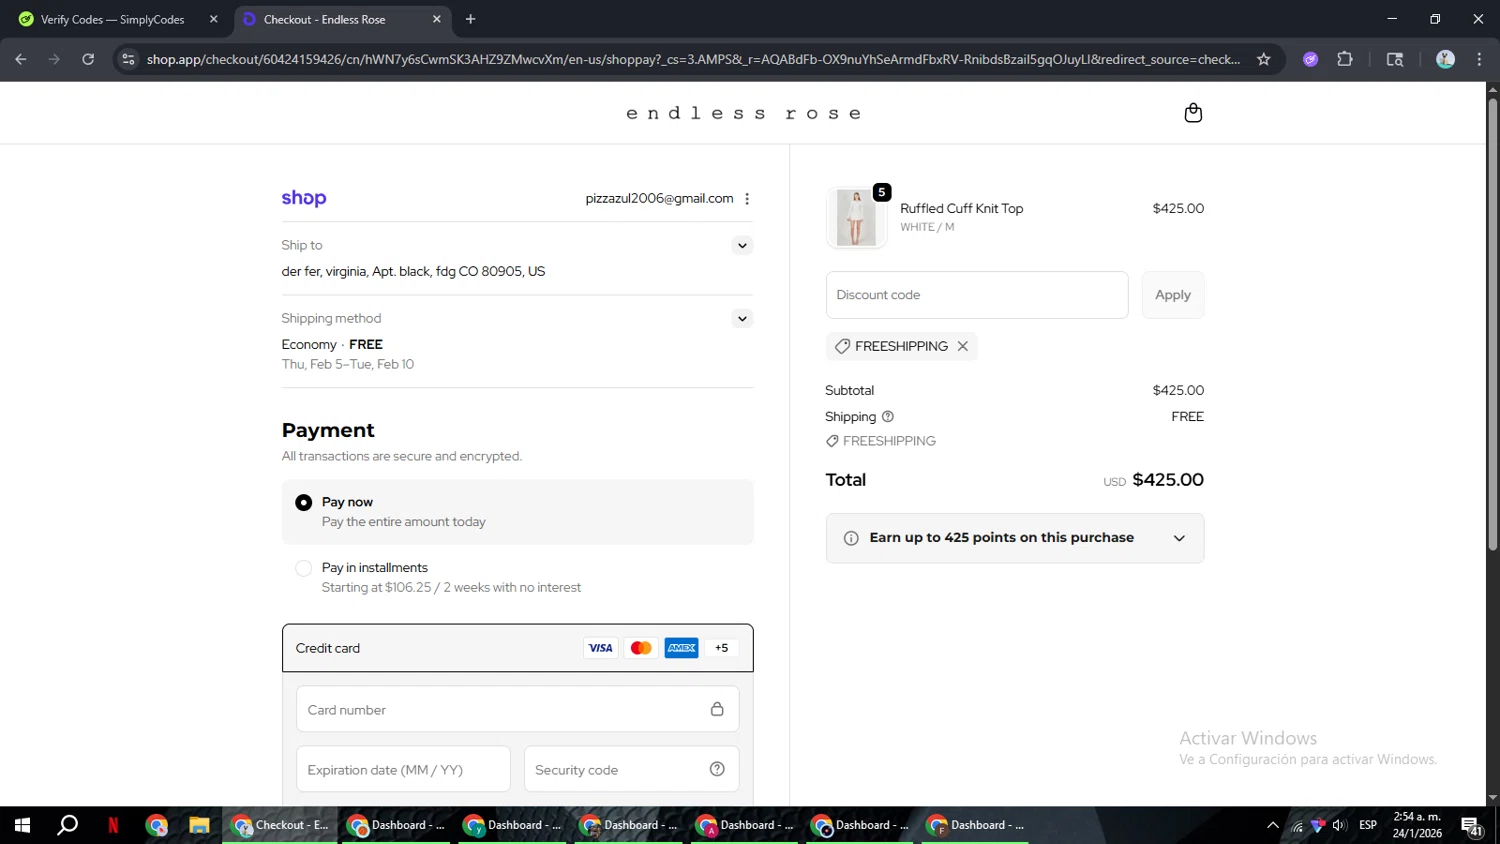The image size is (1500, 844).
Task: Open Chrome's three-dot menu
Action: point(1479,59)
